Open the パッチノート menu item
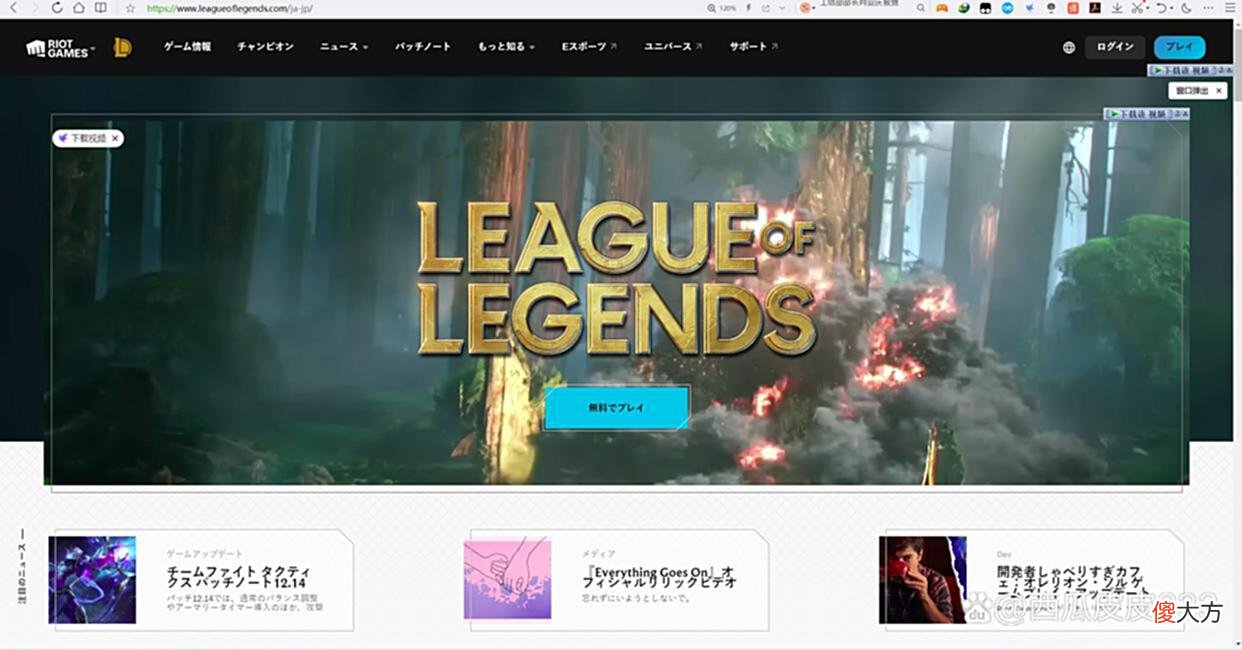 point(423,46)
